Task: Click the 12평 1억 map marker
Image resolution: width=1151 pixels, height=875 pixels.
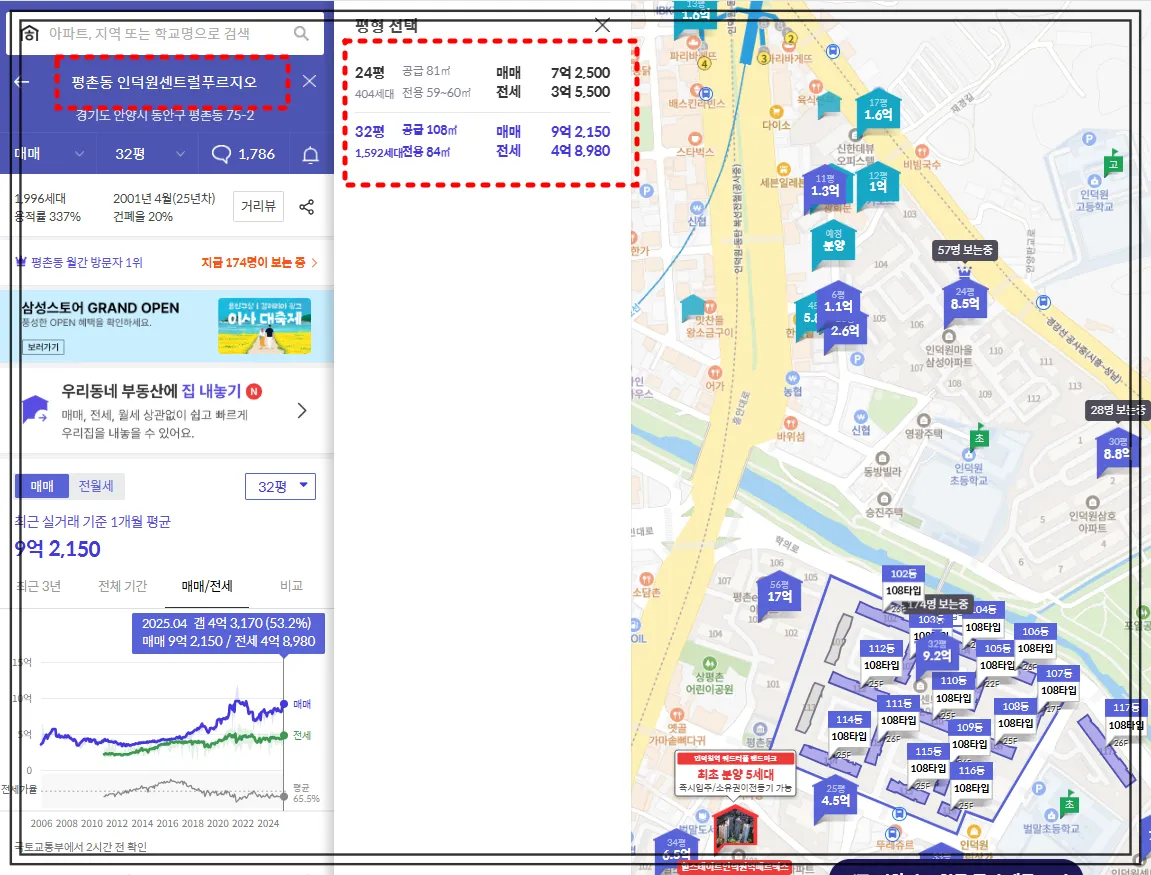Action: click(878, 184)
